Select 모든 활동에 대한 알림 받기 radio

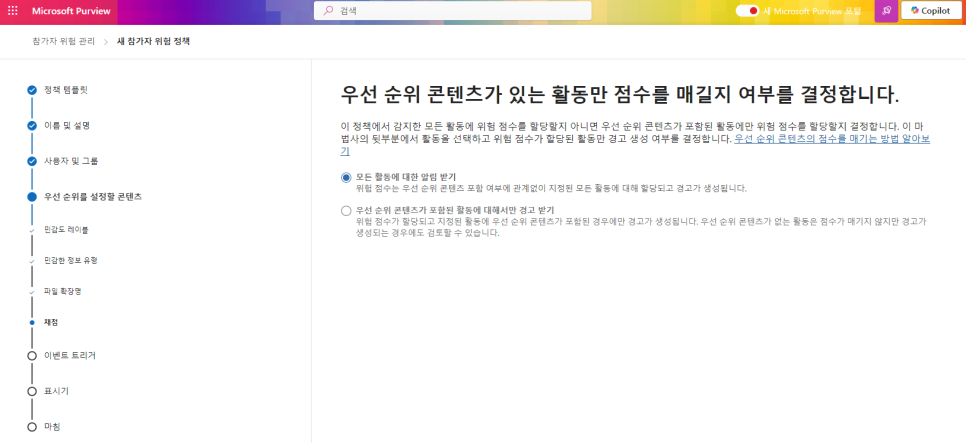(x=346, y=177)
